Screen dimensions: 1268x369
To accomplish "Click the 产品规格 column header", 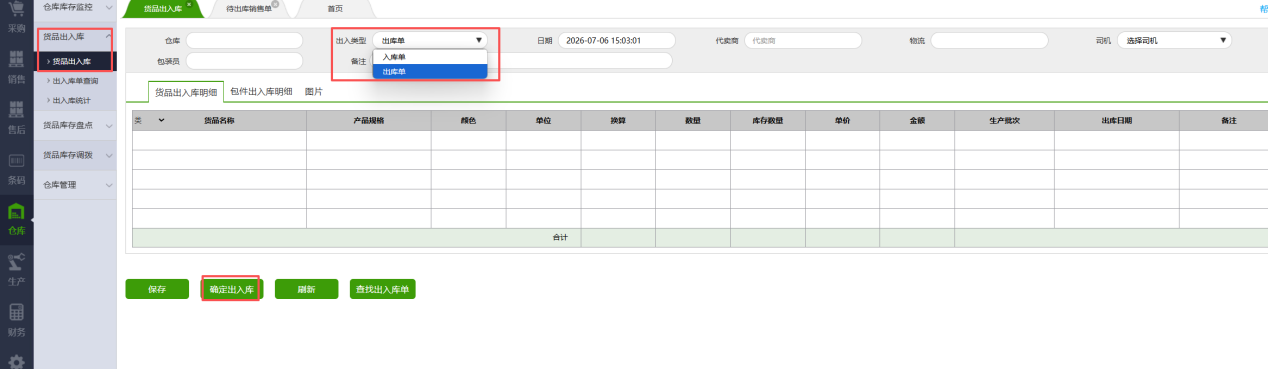I will (369, 120).
